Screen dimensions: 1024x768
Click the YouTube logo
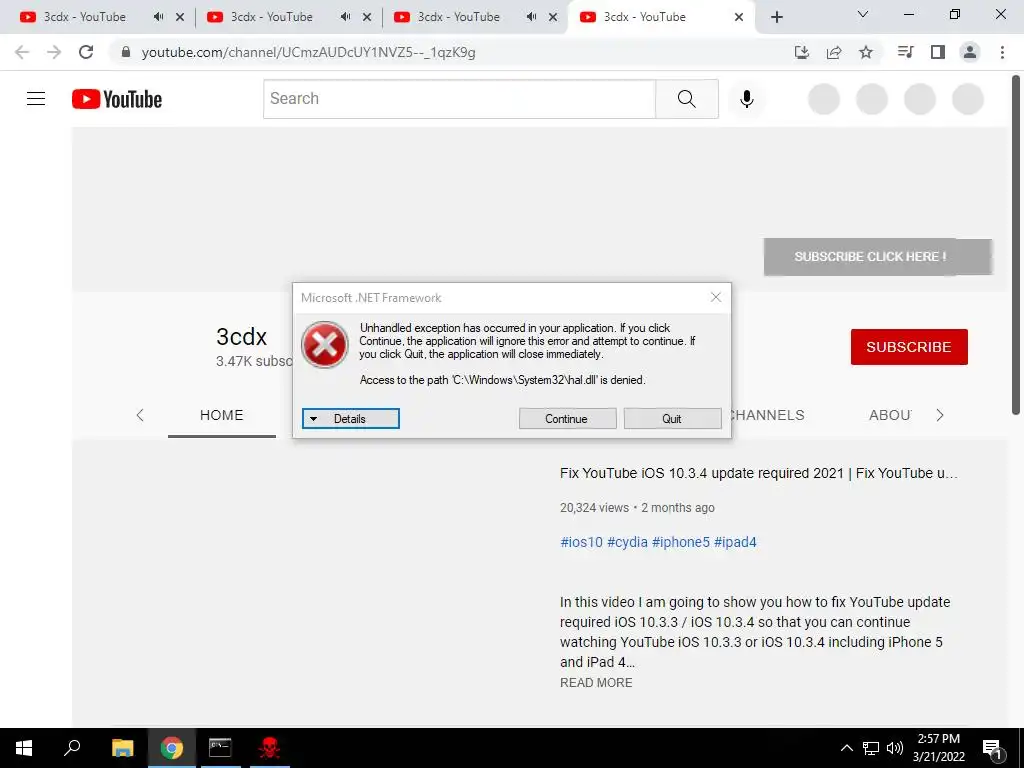[x=117, y=99]
